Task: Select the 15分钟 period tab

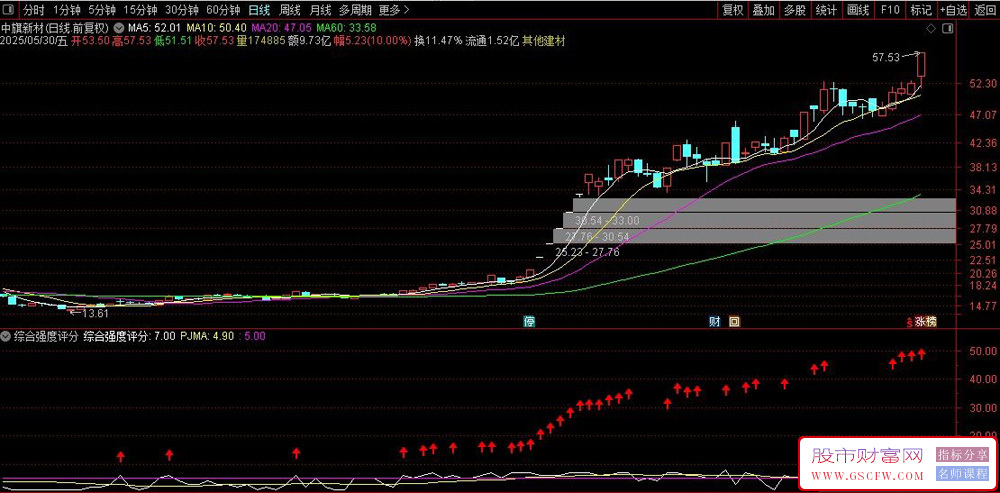Action: click(x=140, y=10)
